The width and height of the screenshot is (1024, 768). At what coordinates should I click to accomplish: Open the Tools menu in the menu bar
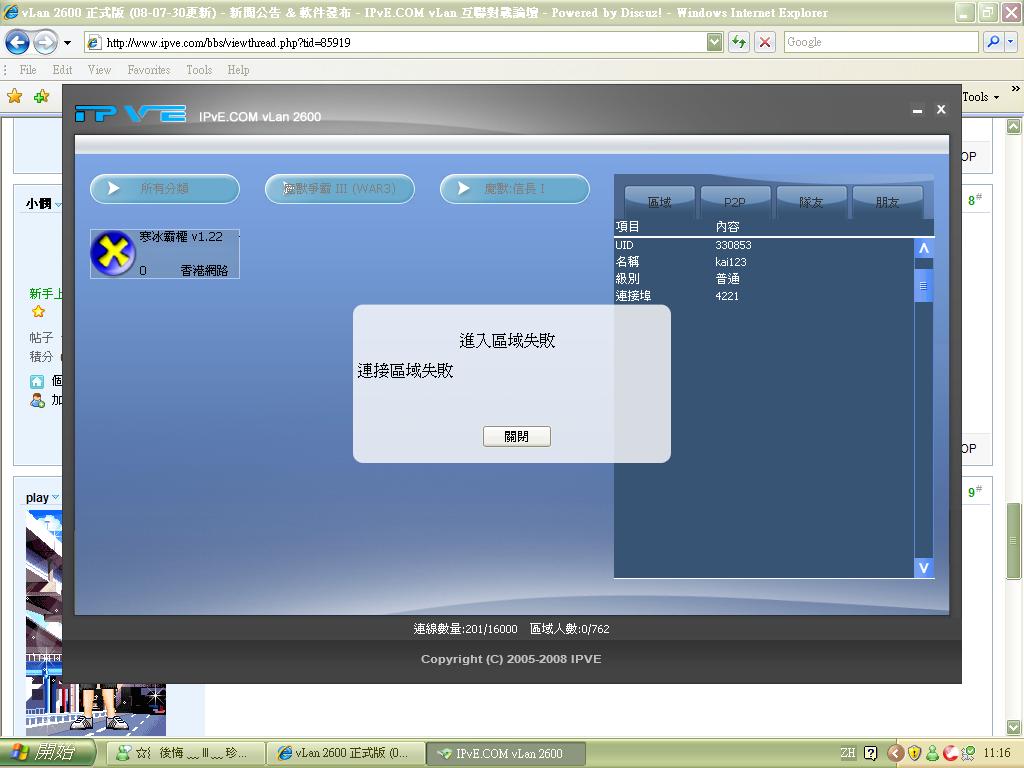[x=199, y=70]
